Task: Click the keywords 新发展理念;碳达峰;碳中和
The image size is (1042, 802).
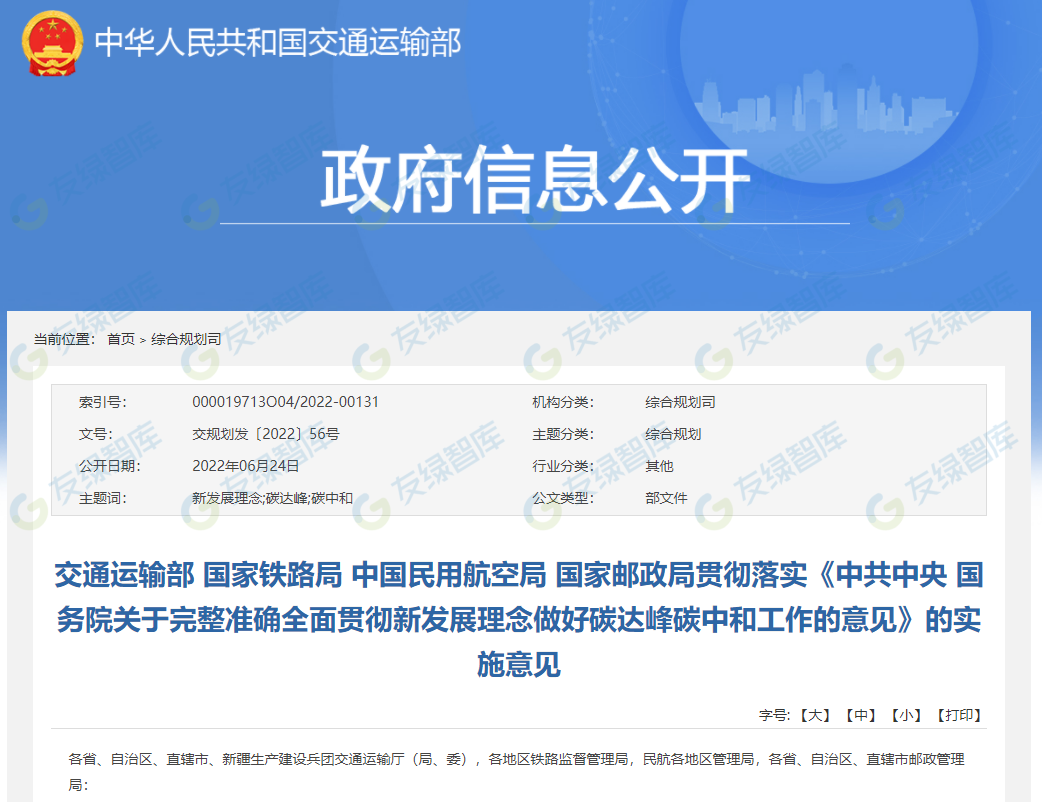Action: coord(272,498)
